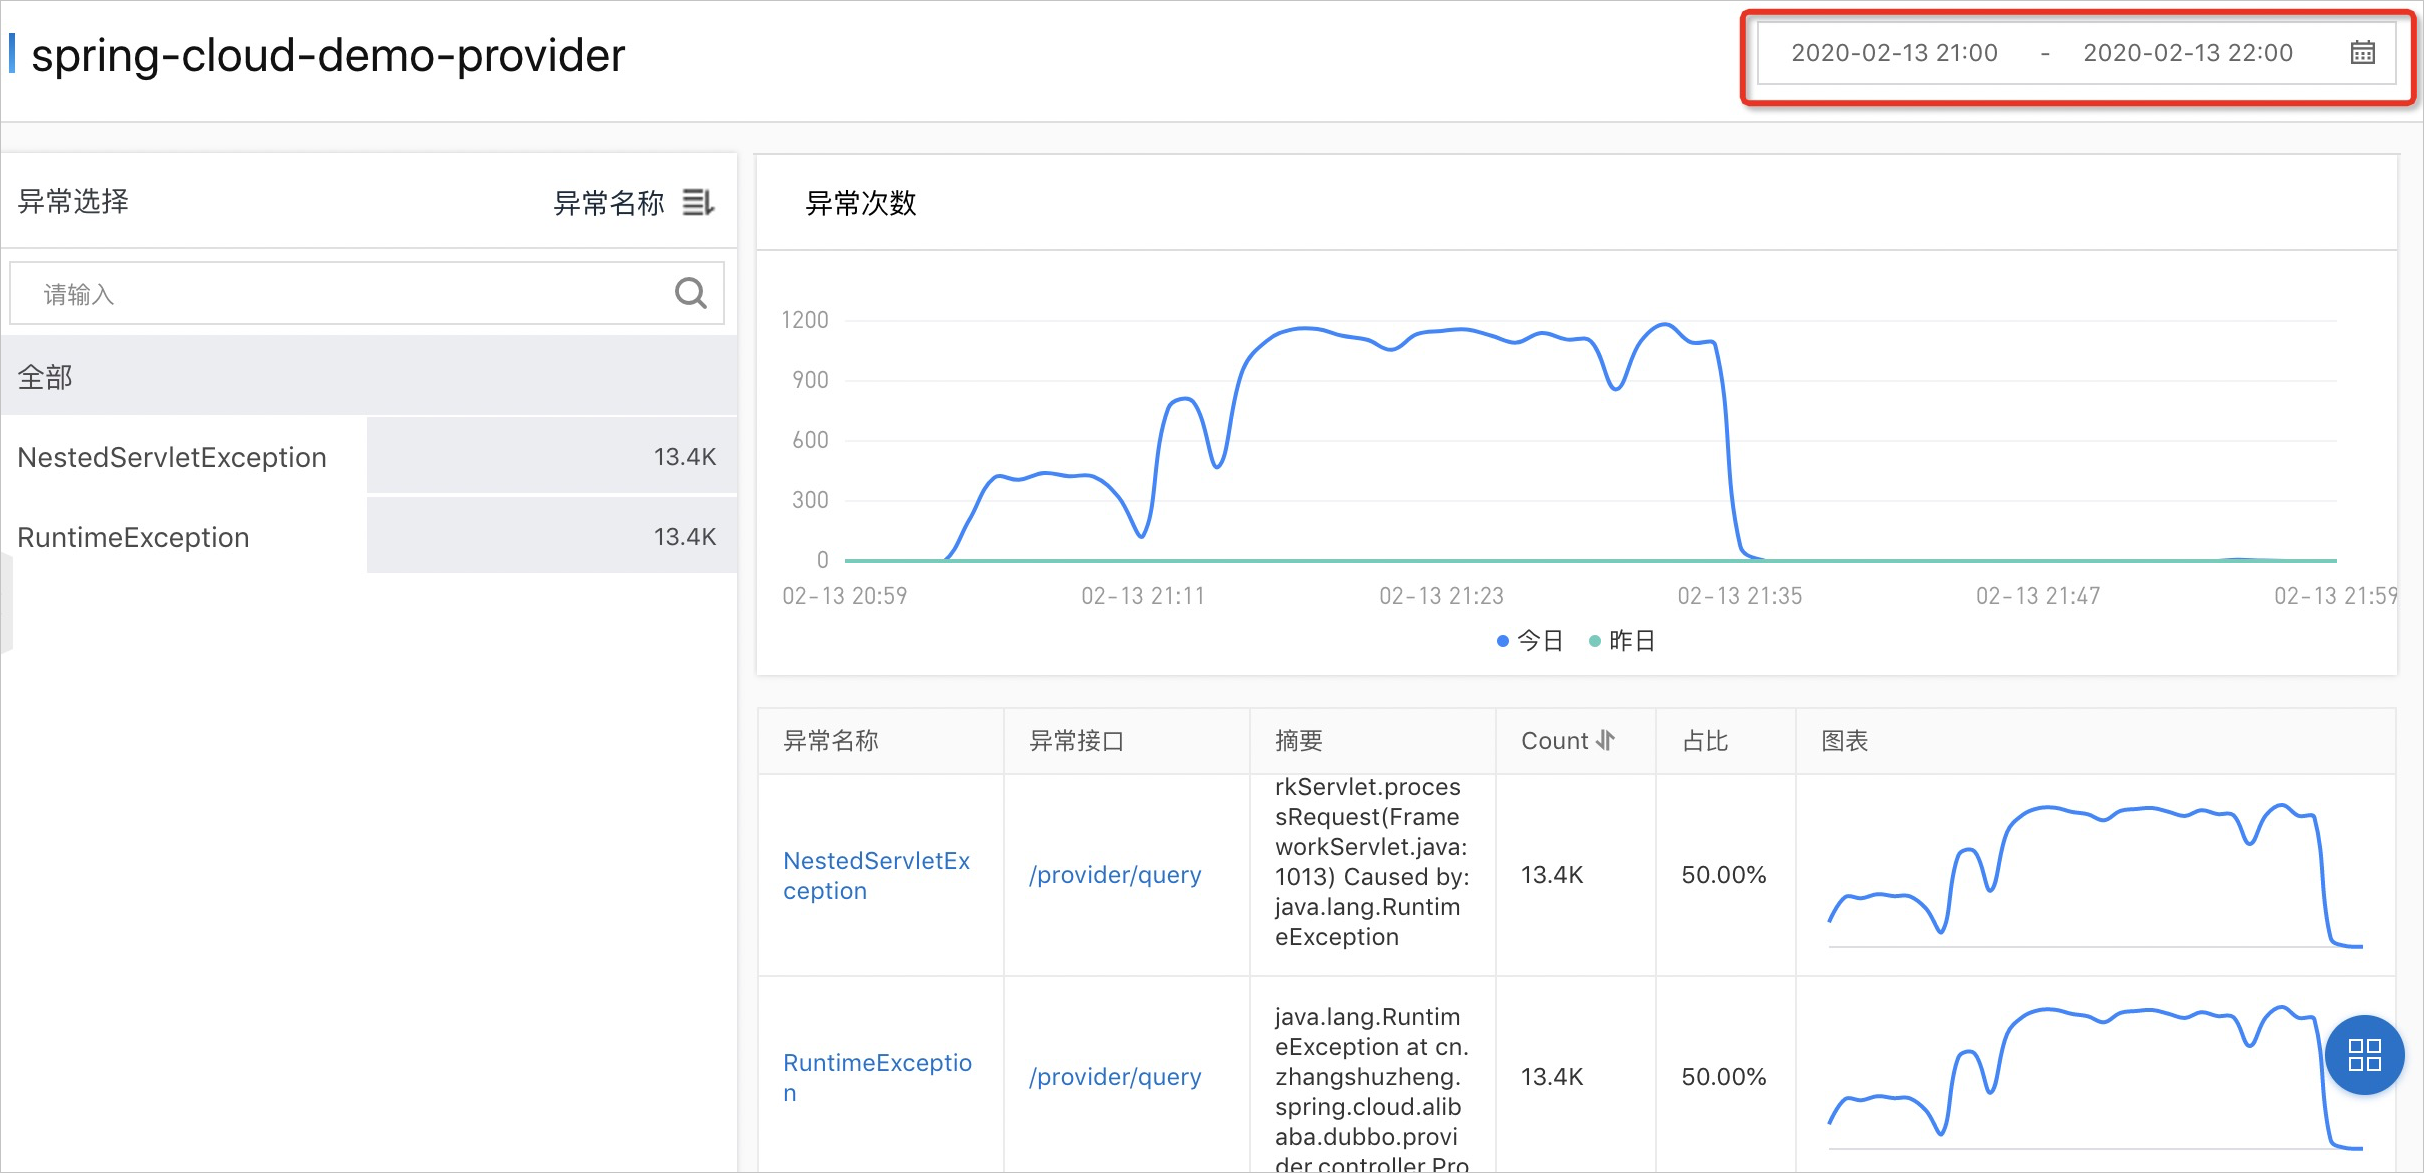
Task: Click 13.4K beside RuntimeException in left list
Action: pos(685,537)
